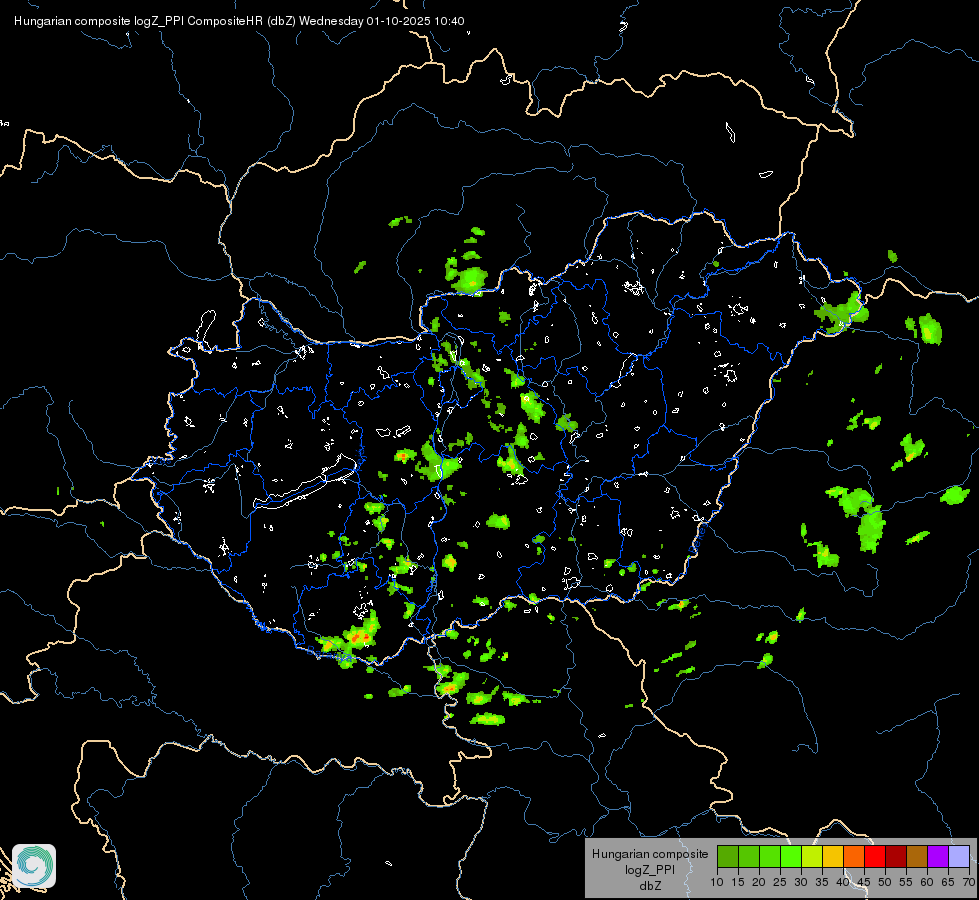Click the legend scale value '50'
Screen dimensions: 979x900
[885, 883]
